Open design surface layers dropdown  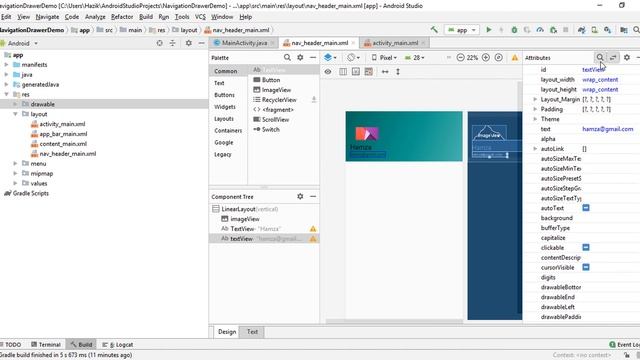[330, 58]
